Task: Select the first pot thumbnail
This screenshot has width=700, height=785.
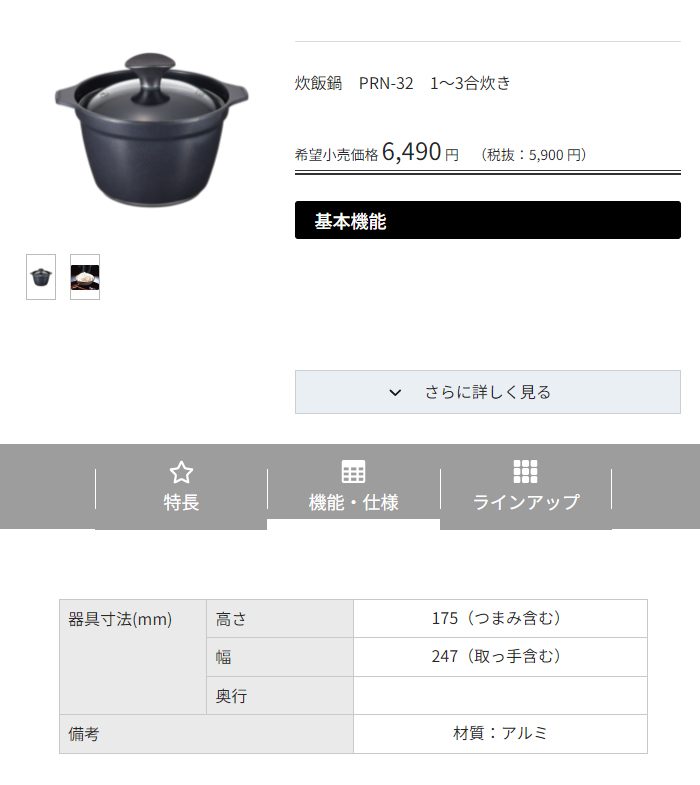Action: pos(41,277)
